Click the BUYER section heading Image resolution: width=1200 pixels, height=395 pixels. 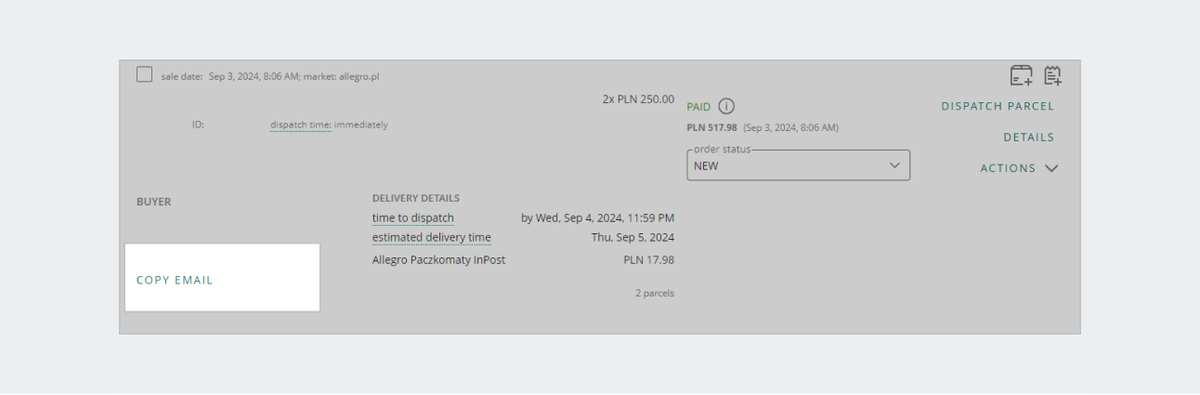coord(154,202)
